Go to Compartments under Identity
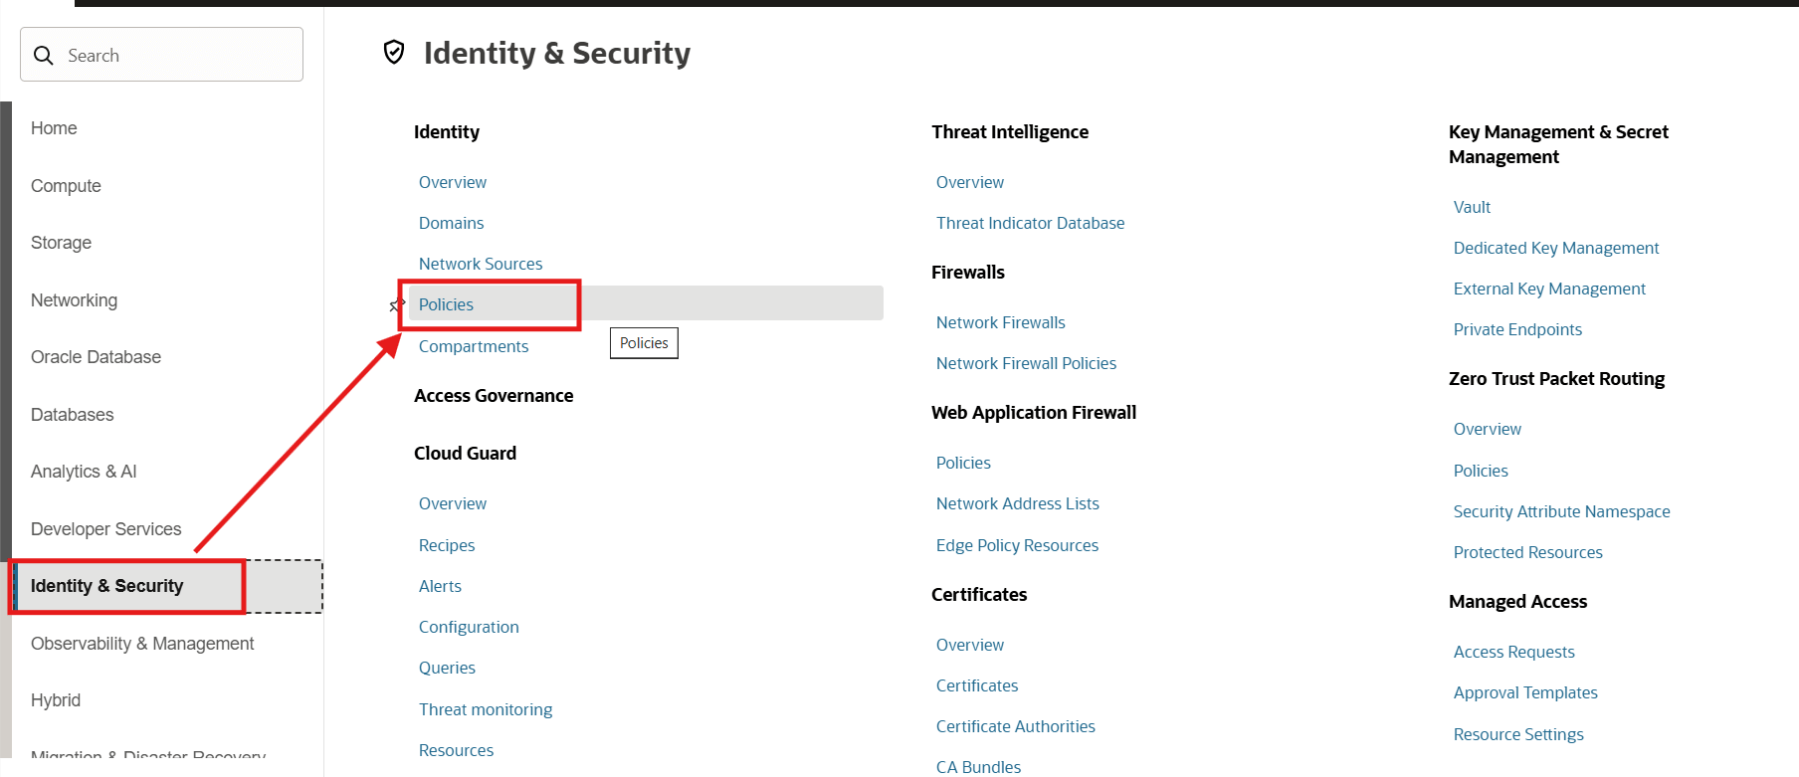Screen dimensions: 1799x777 point(473,346)
